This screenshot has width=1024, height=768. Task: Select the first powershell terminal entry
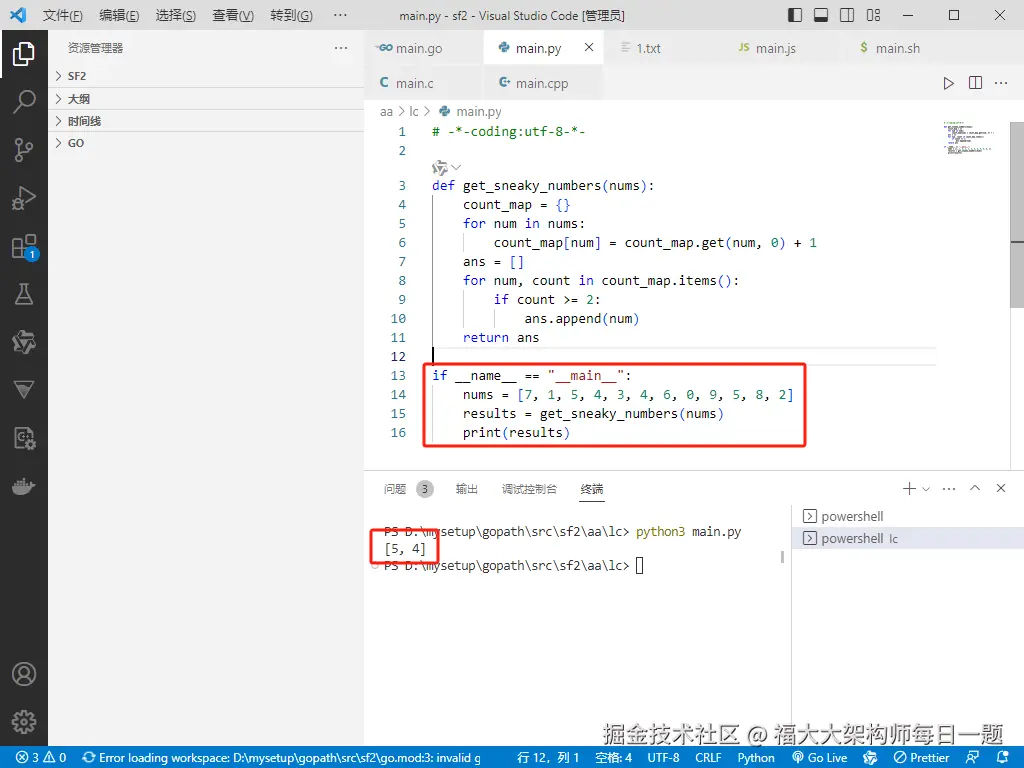point(908,517)
